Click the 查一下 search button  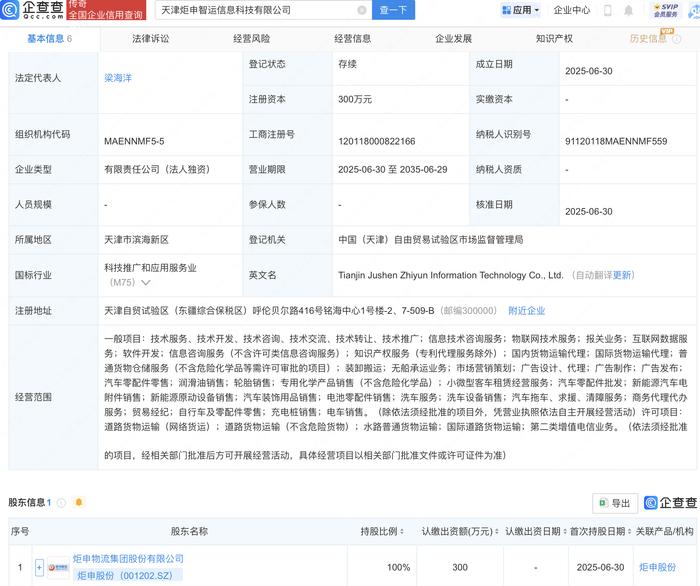393,10
